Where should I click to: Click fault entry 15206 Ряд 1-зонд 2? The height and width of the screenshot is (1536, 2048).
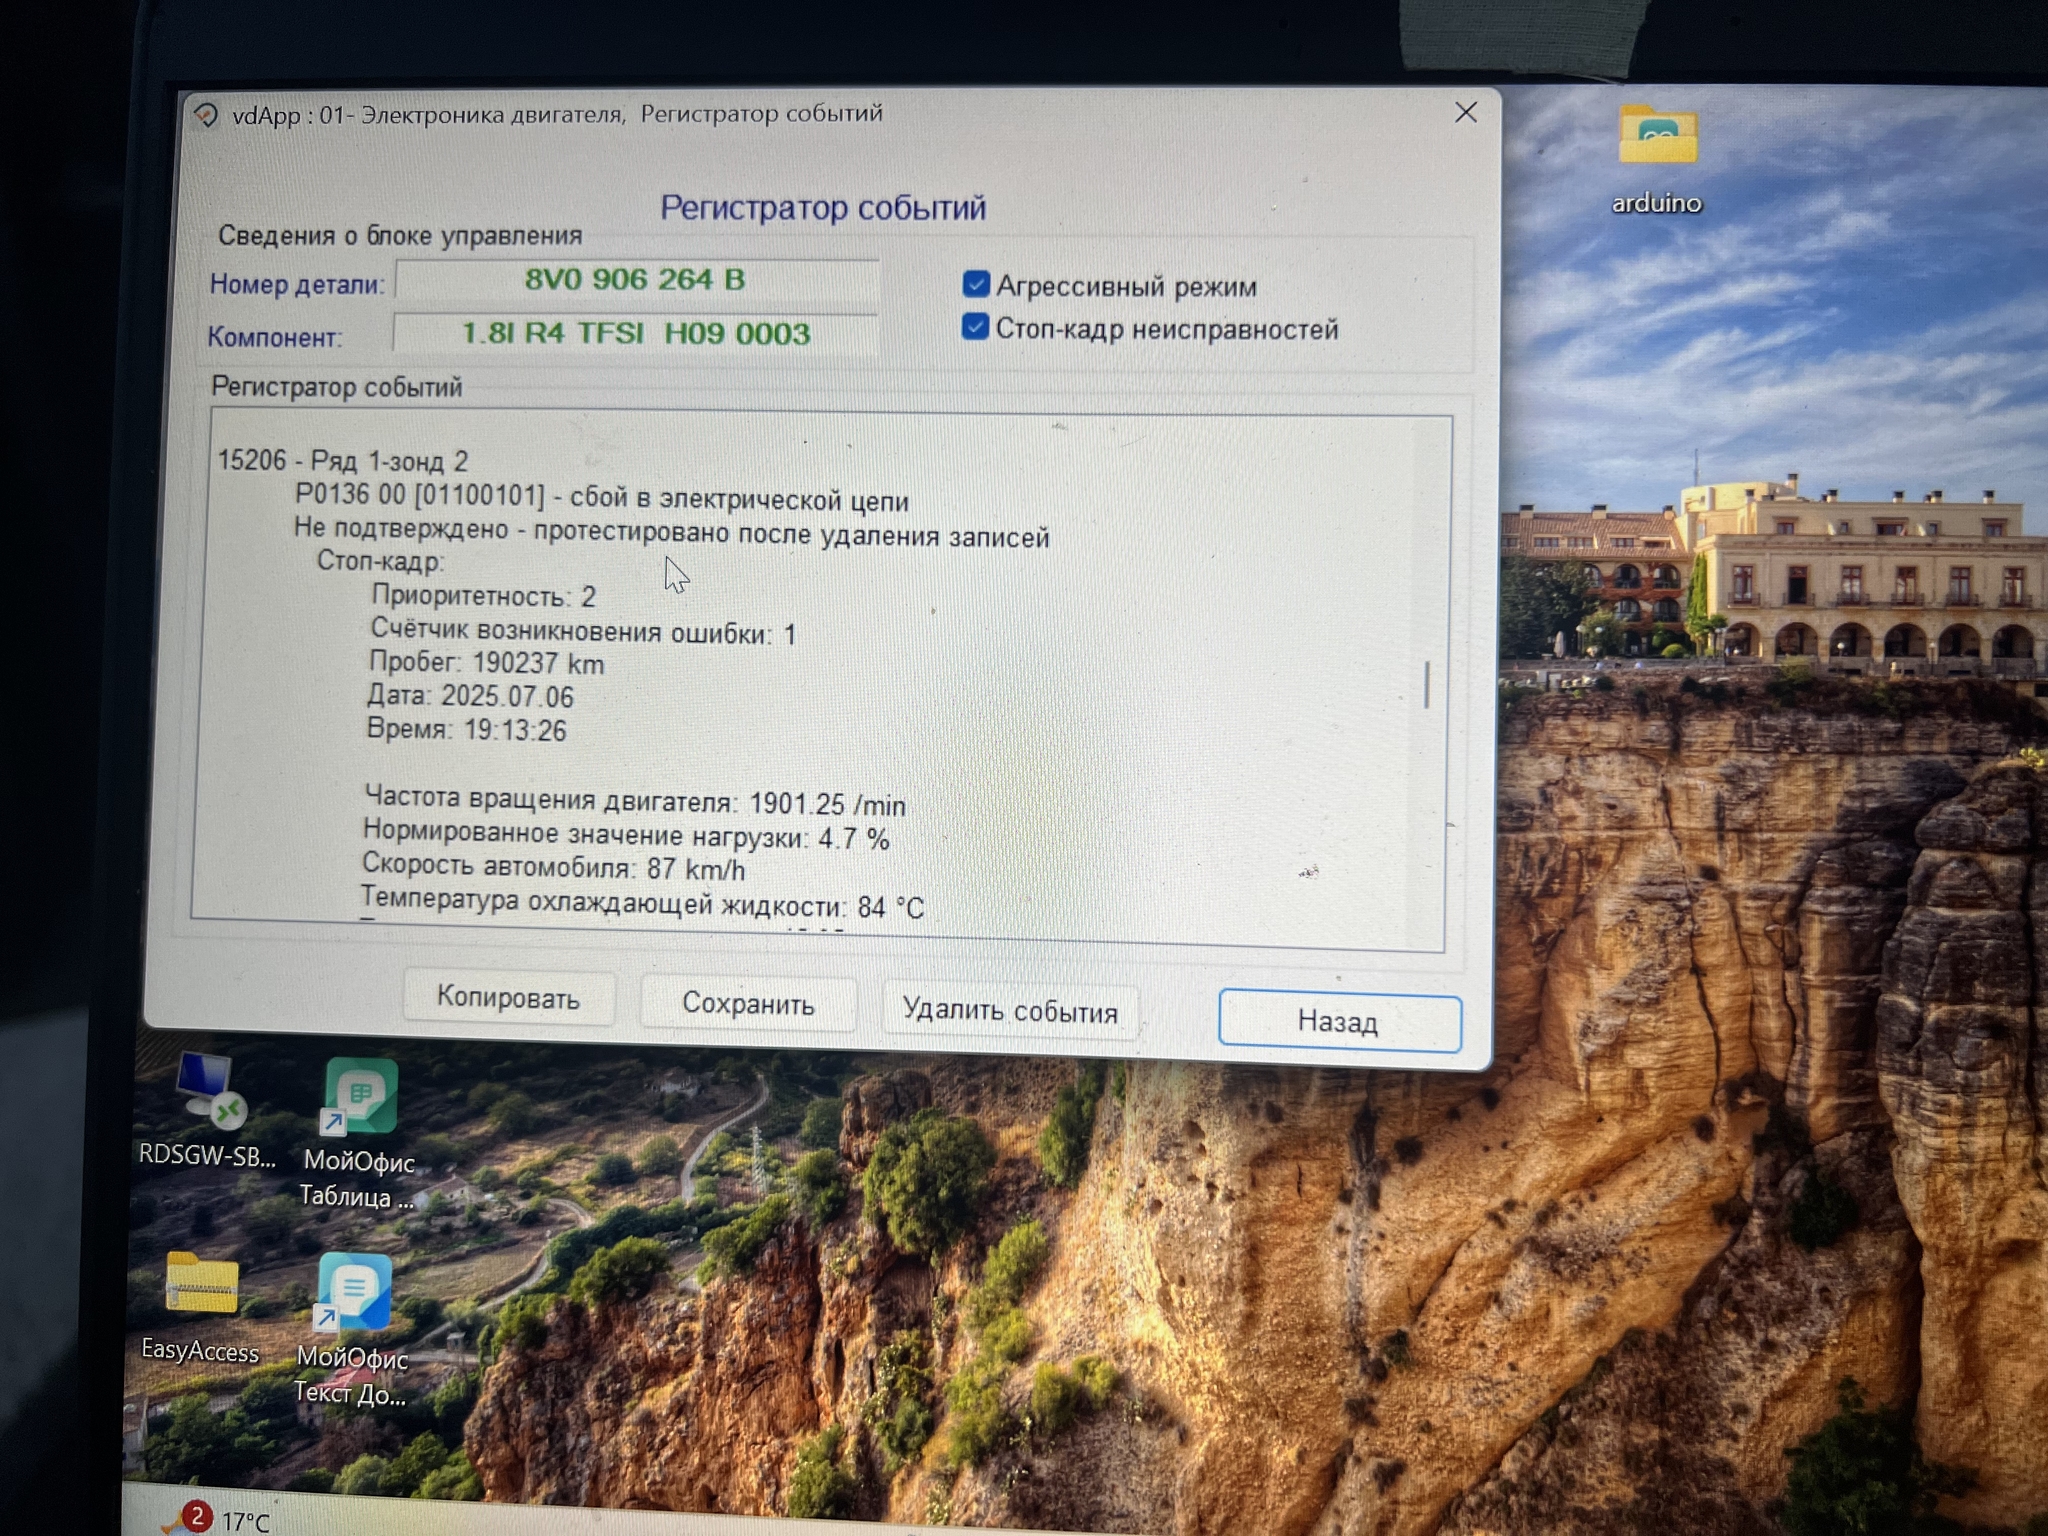[x=343, y=461]
